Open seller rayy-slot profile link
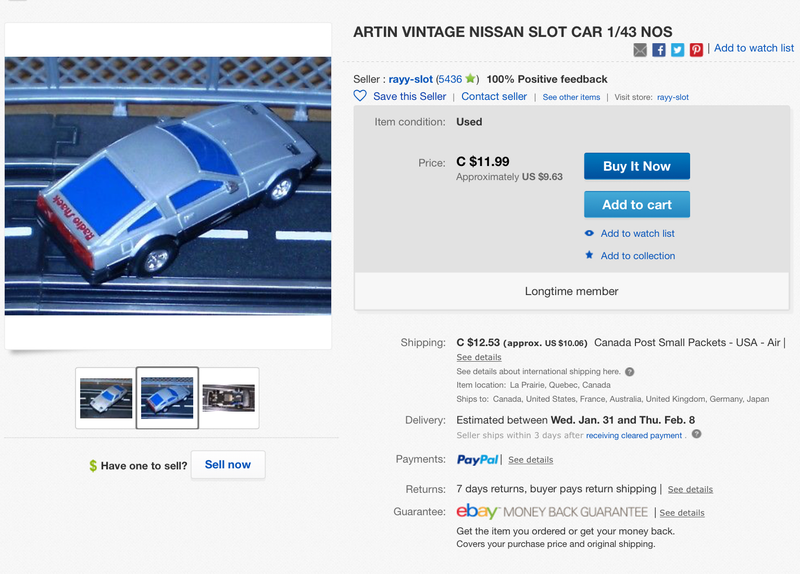800x574 pixels. pyautogui.click(x=411, y=79)
